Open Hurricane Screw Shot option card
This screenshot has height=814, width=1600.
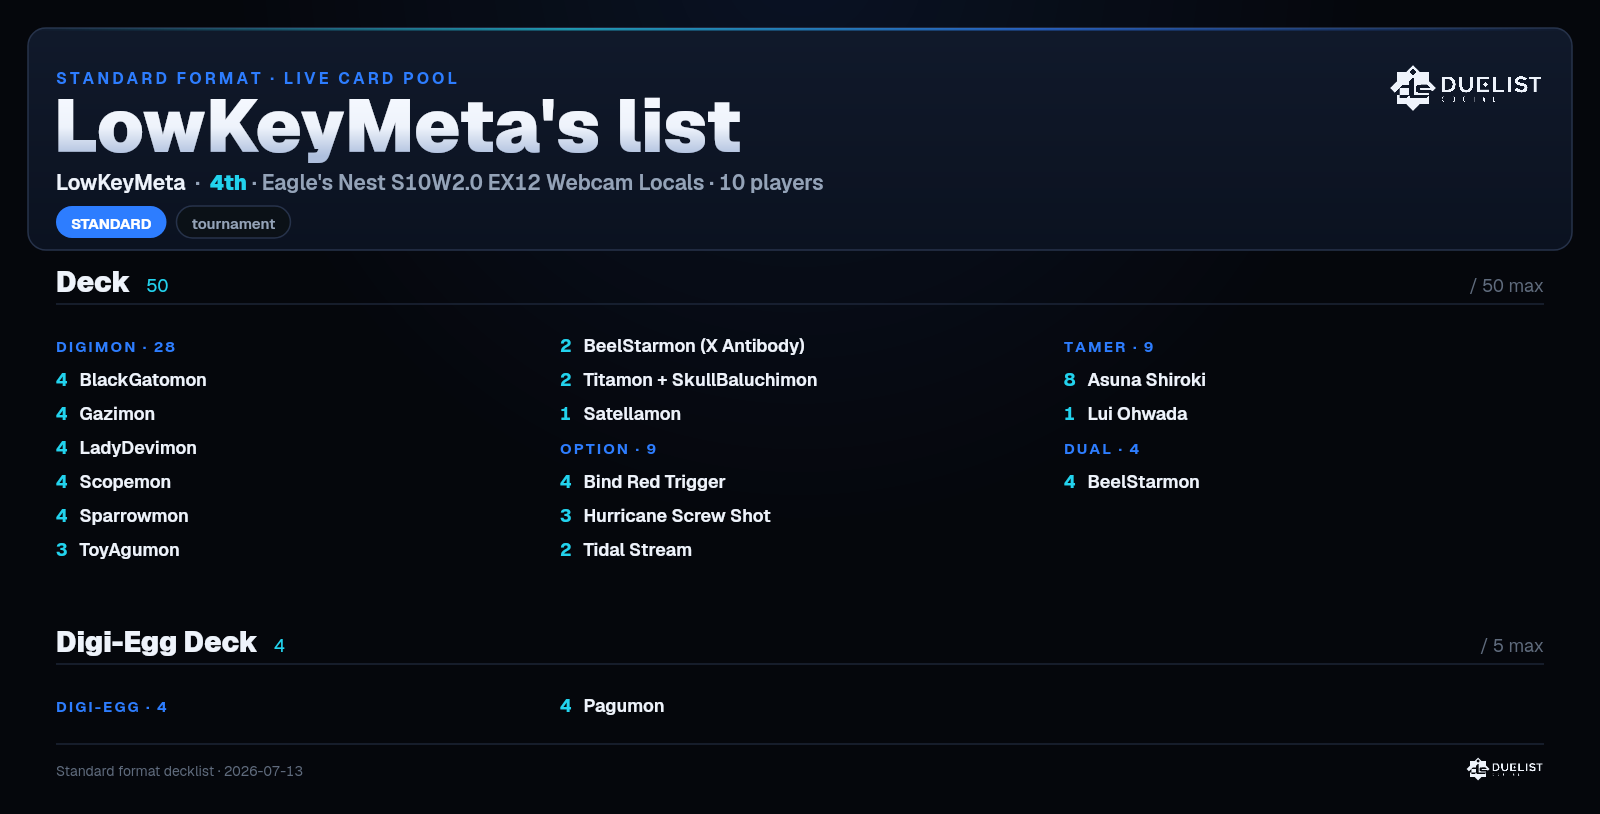tap(665, 516)
